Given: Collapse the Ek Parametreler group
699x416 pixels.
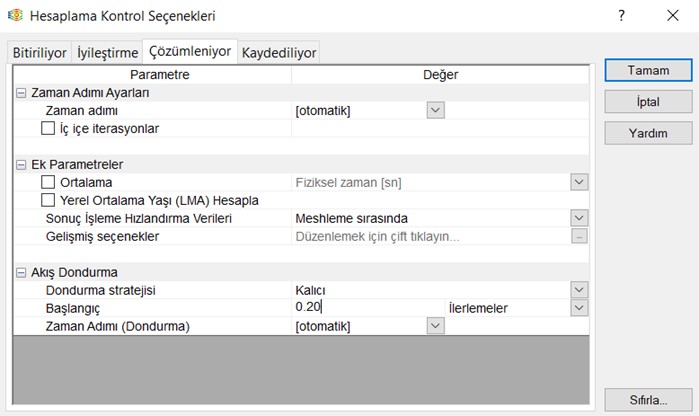Looking at the screenshot, I should pos(21,164).
